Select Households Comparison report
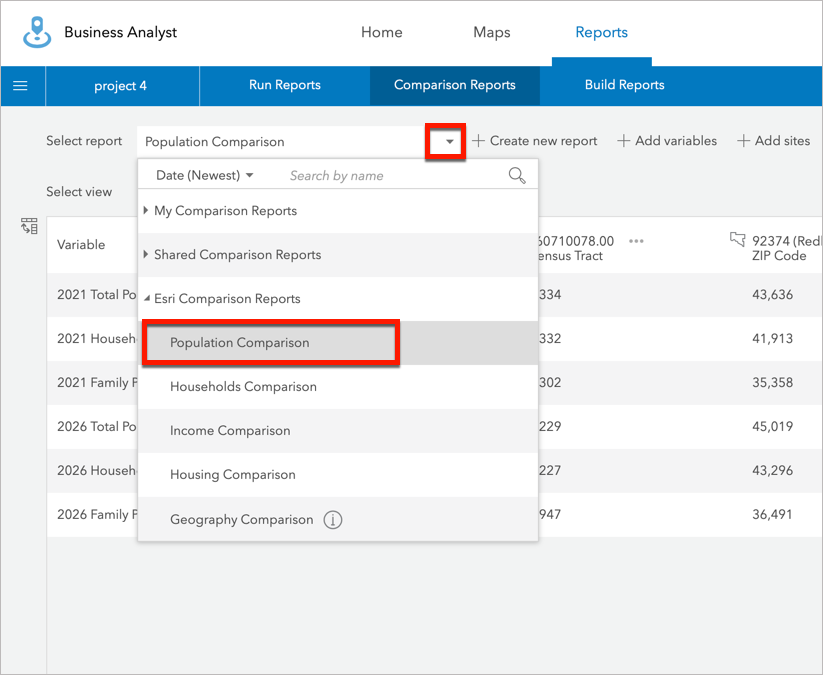This screenshot has width=823, height=675. tap(243, 387)
